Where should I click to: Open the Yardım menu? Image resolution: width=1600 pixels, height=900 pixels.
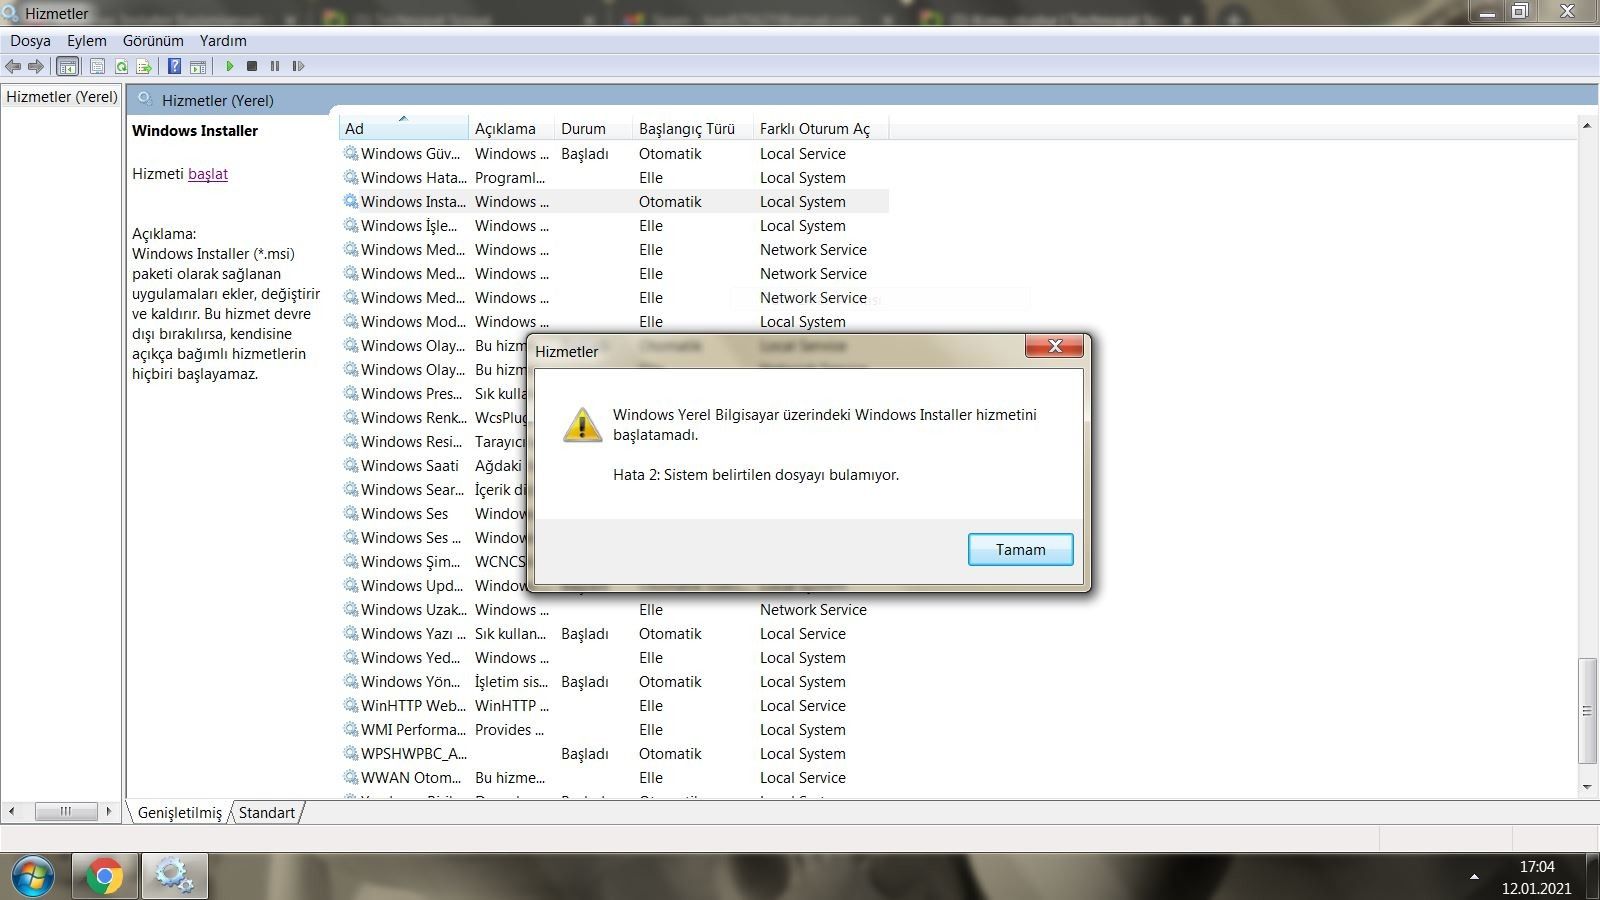click(223, 41)
